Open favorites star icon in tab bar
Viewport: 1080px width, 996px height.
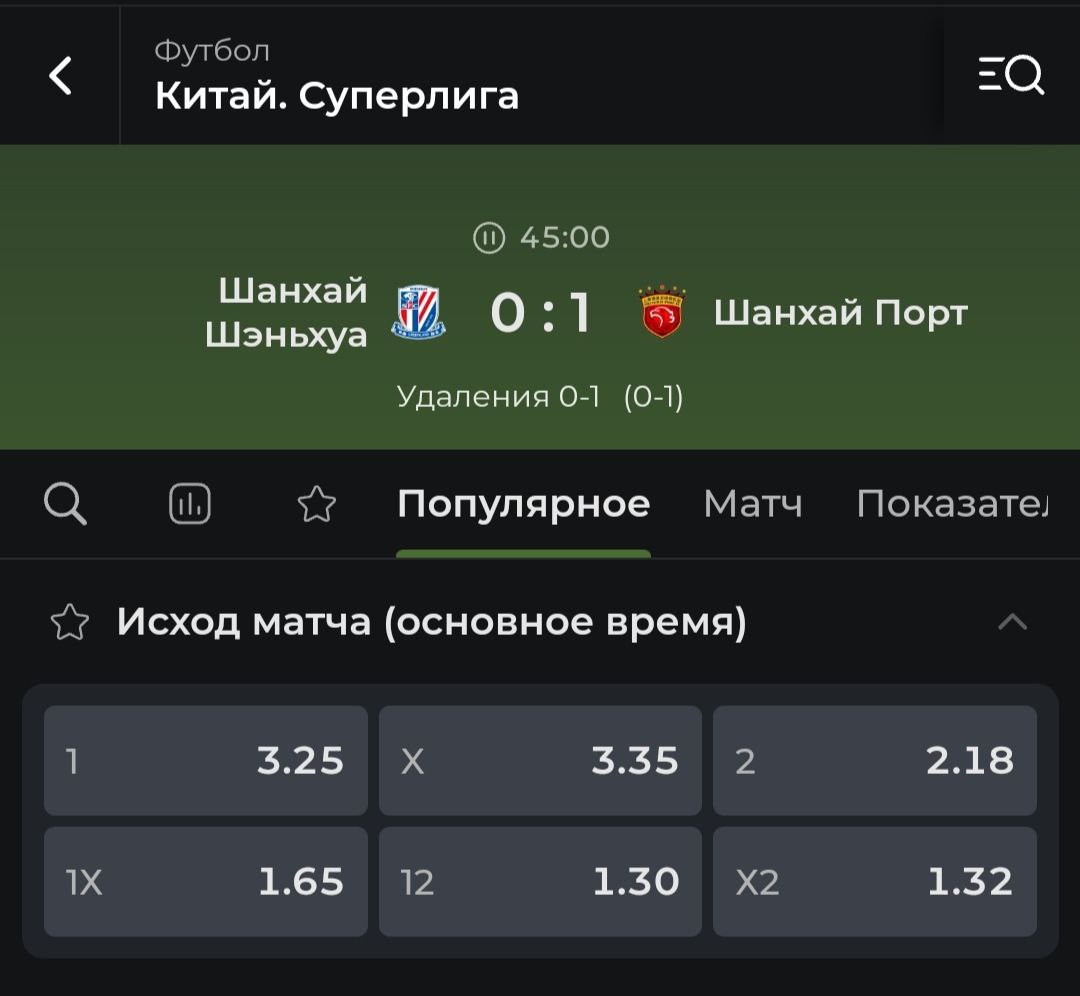click(317, 504)
